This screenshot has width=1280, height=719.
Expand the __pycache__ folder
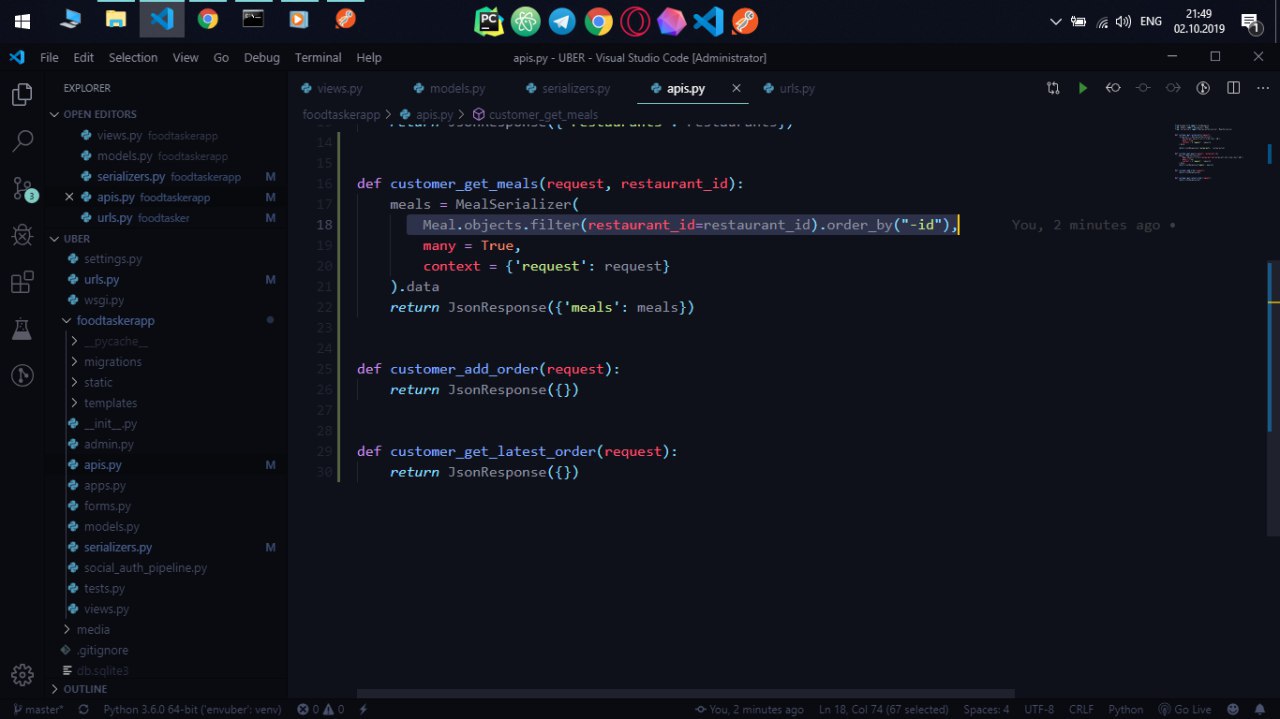point(116,341)
